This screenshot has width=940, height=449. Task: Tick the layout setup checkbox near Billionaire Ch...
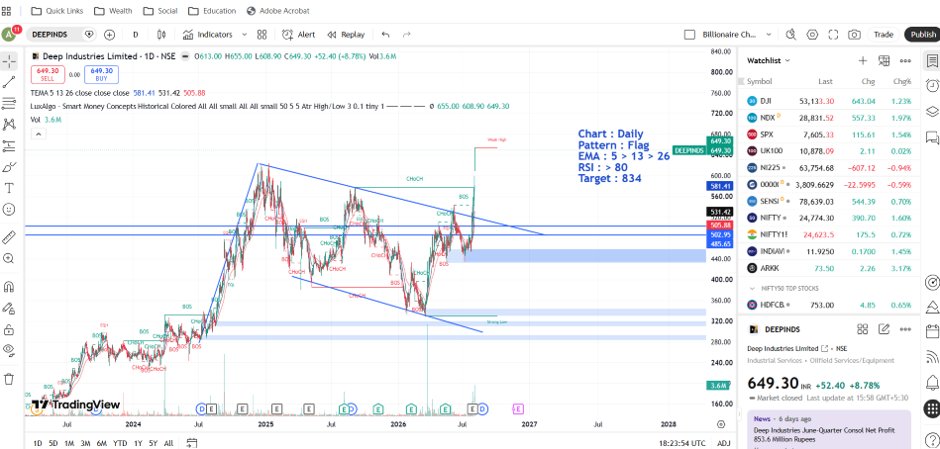pyautogui.click(x=689, y=34)
